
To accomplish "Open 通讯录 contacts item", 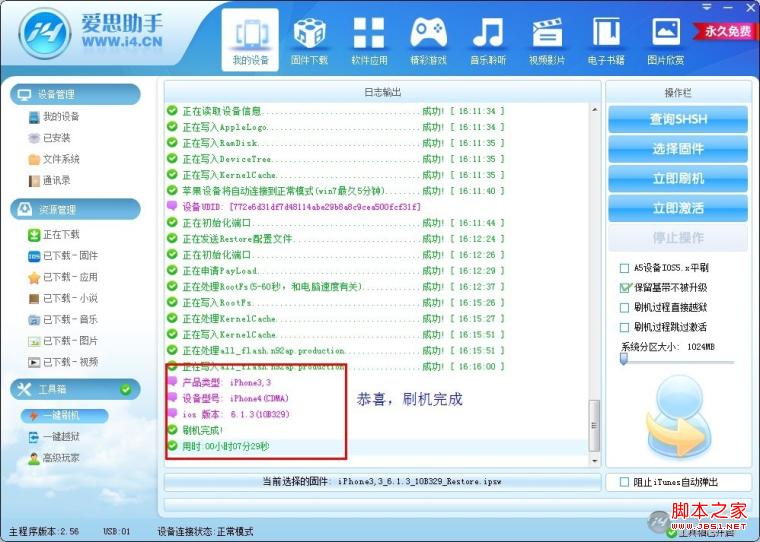I will click(49, 180).
